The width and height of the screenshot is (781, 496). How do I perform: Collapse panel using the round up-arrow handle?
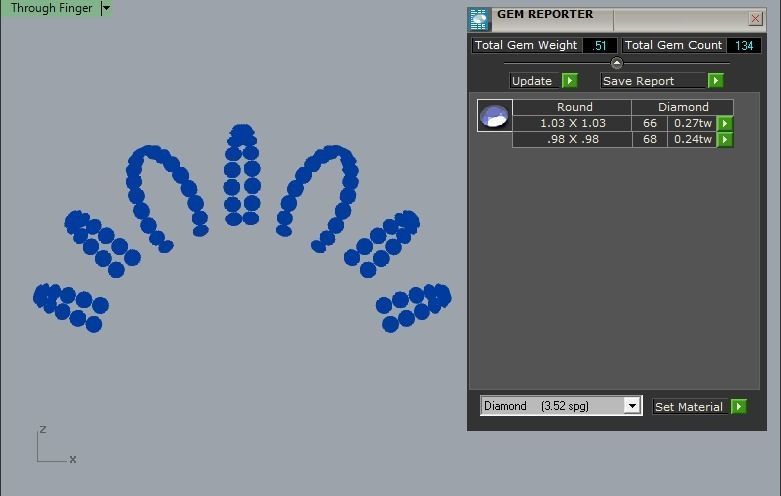point(617,63)
